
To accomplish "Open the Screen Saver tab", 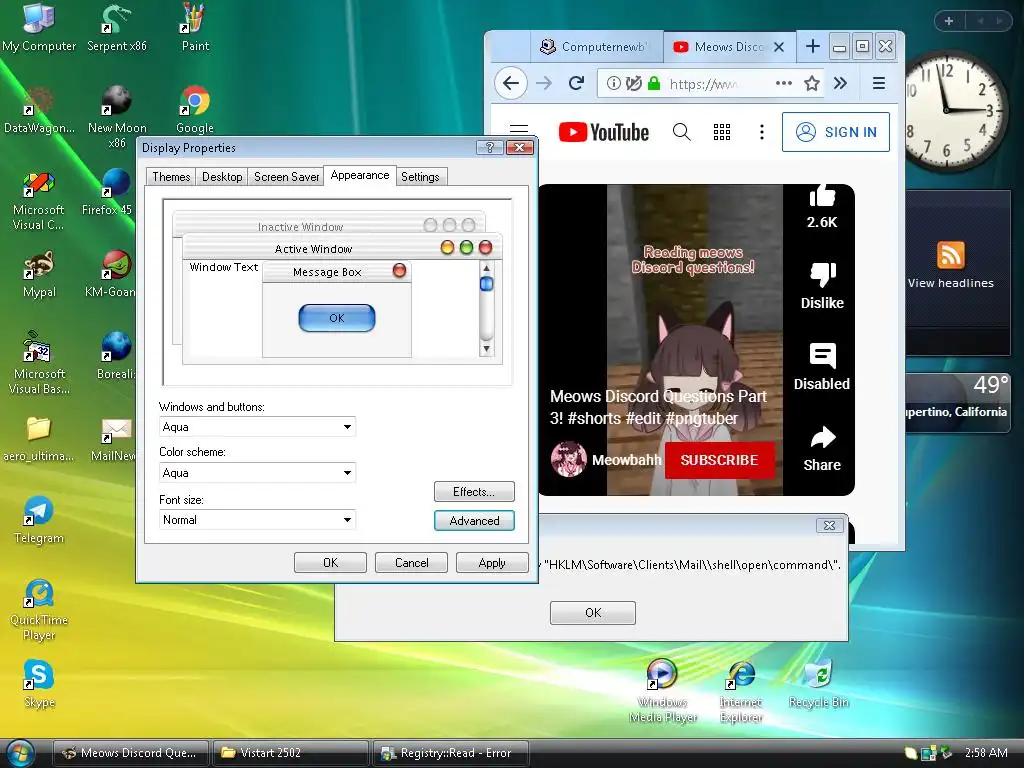I will click(x=286, y=176).
